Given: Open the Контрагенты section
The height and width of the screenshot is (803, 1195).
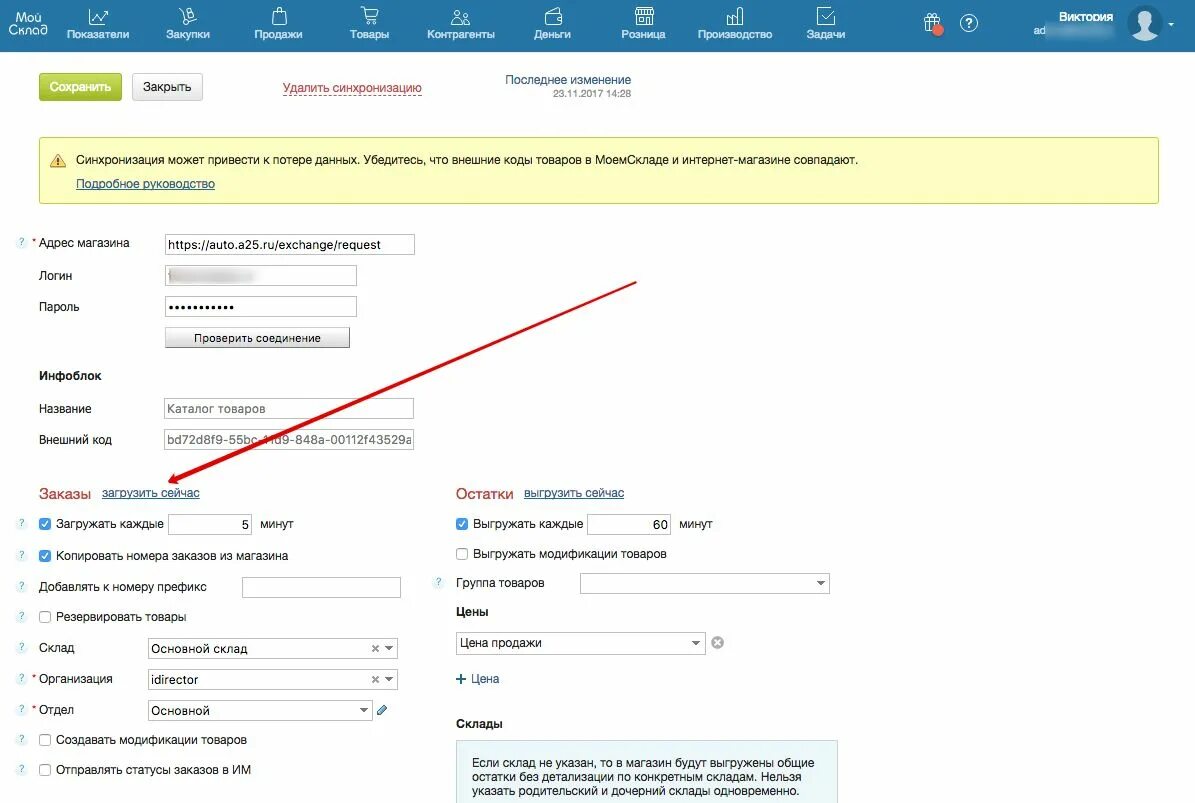Looking at the screenshot, I should pos(460,24).
